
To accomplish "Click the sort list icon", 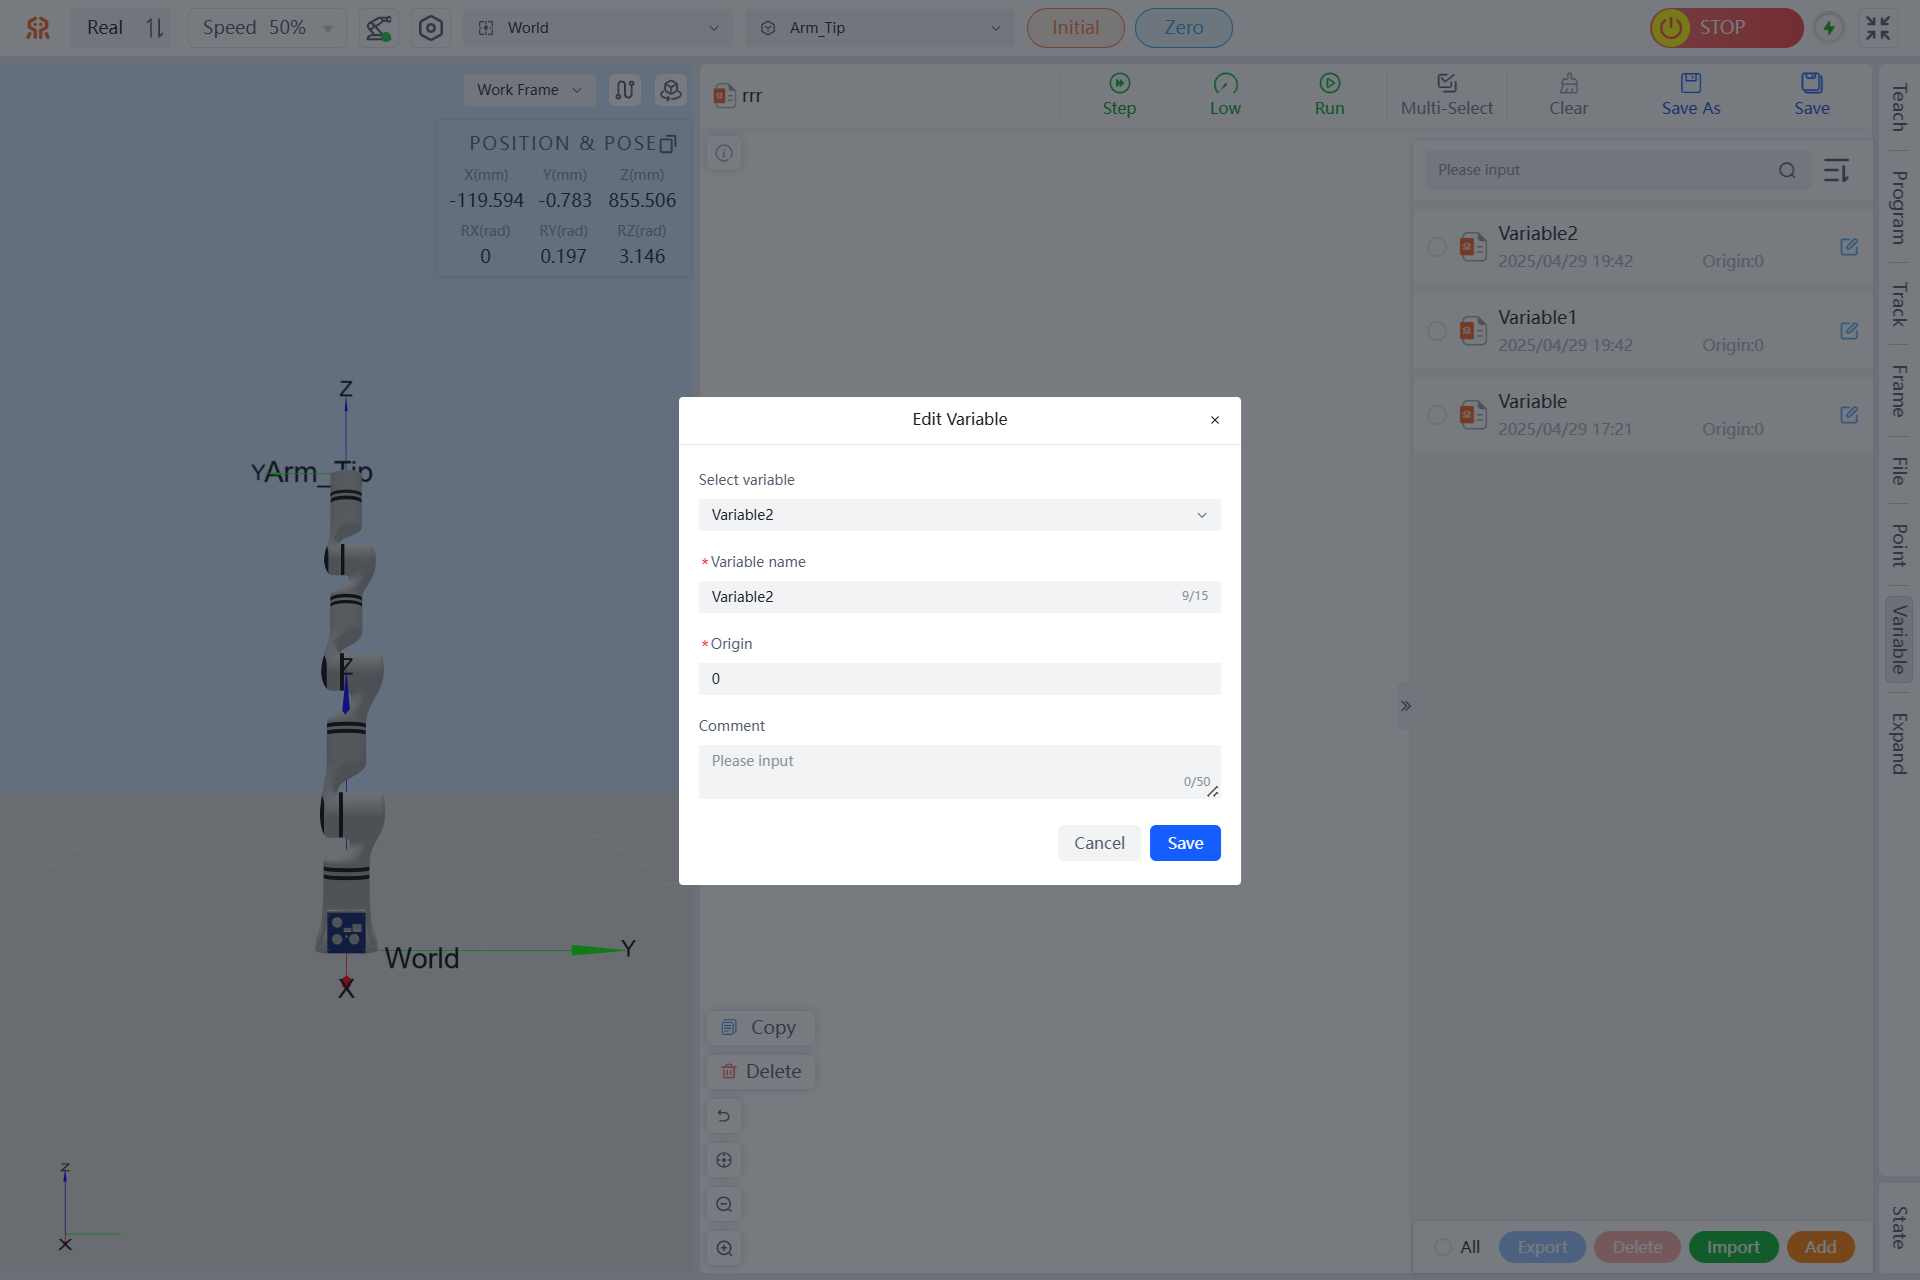I will pyautogui.click(x=1836, y=170).
